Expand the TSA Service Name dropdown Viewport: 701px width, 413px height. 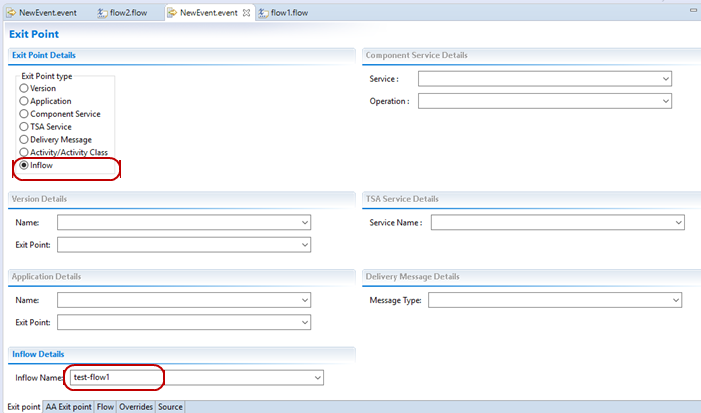coord(677,222)
